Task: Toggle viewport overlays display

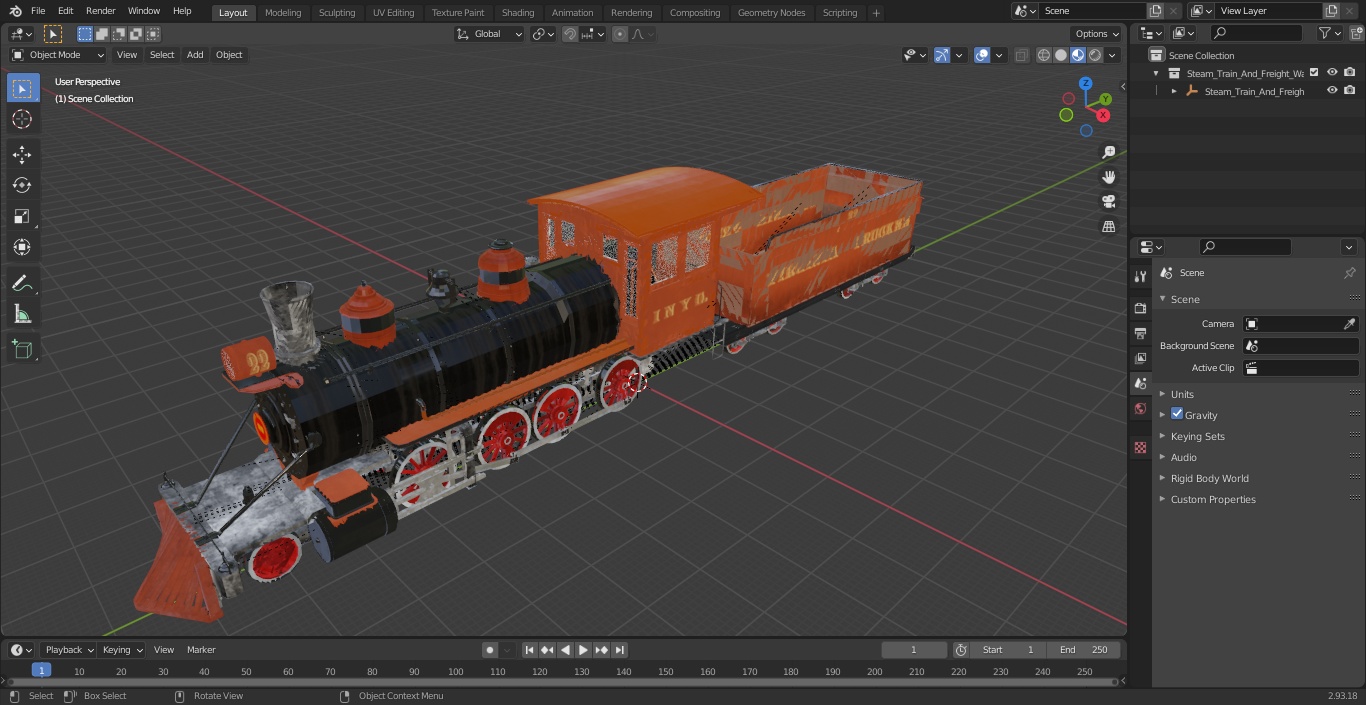Action: point(982,55)
